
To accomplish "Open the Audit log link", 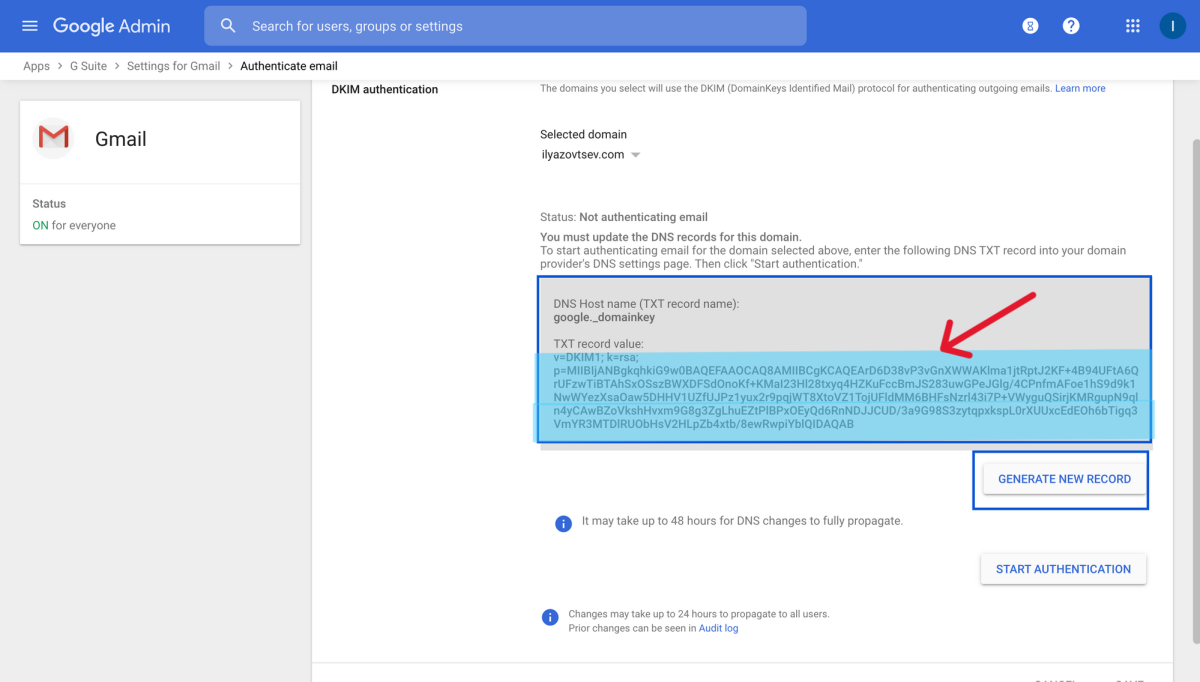I will pos(718,628).
